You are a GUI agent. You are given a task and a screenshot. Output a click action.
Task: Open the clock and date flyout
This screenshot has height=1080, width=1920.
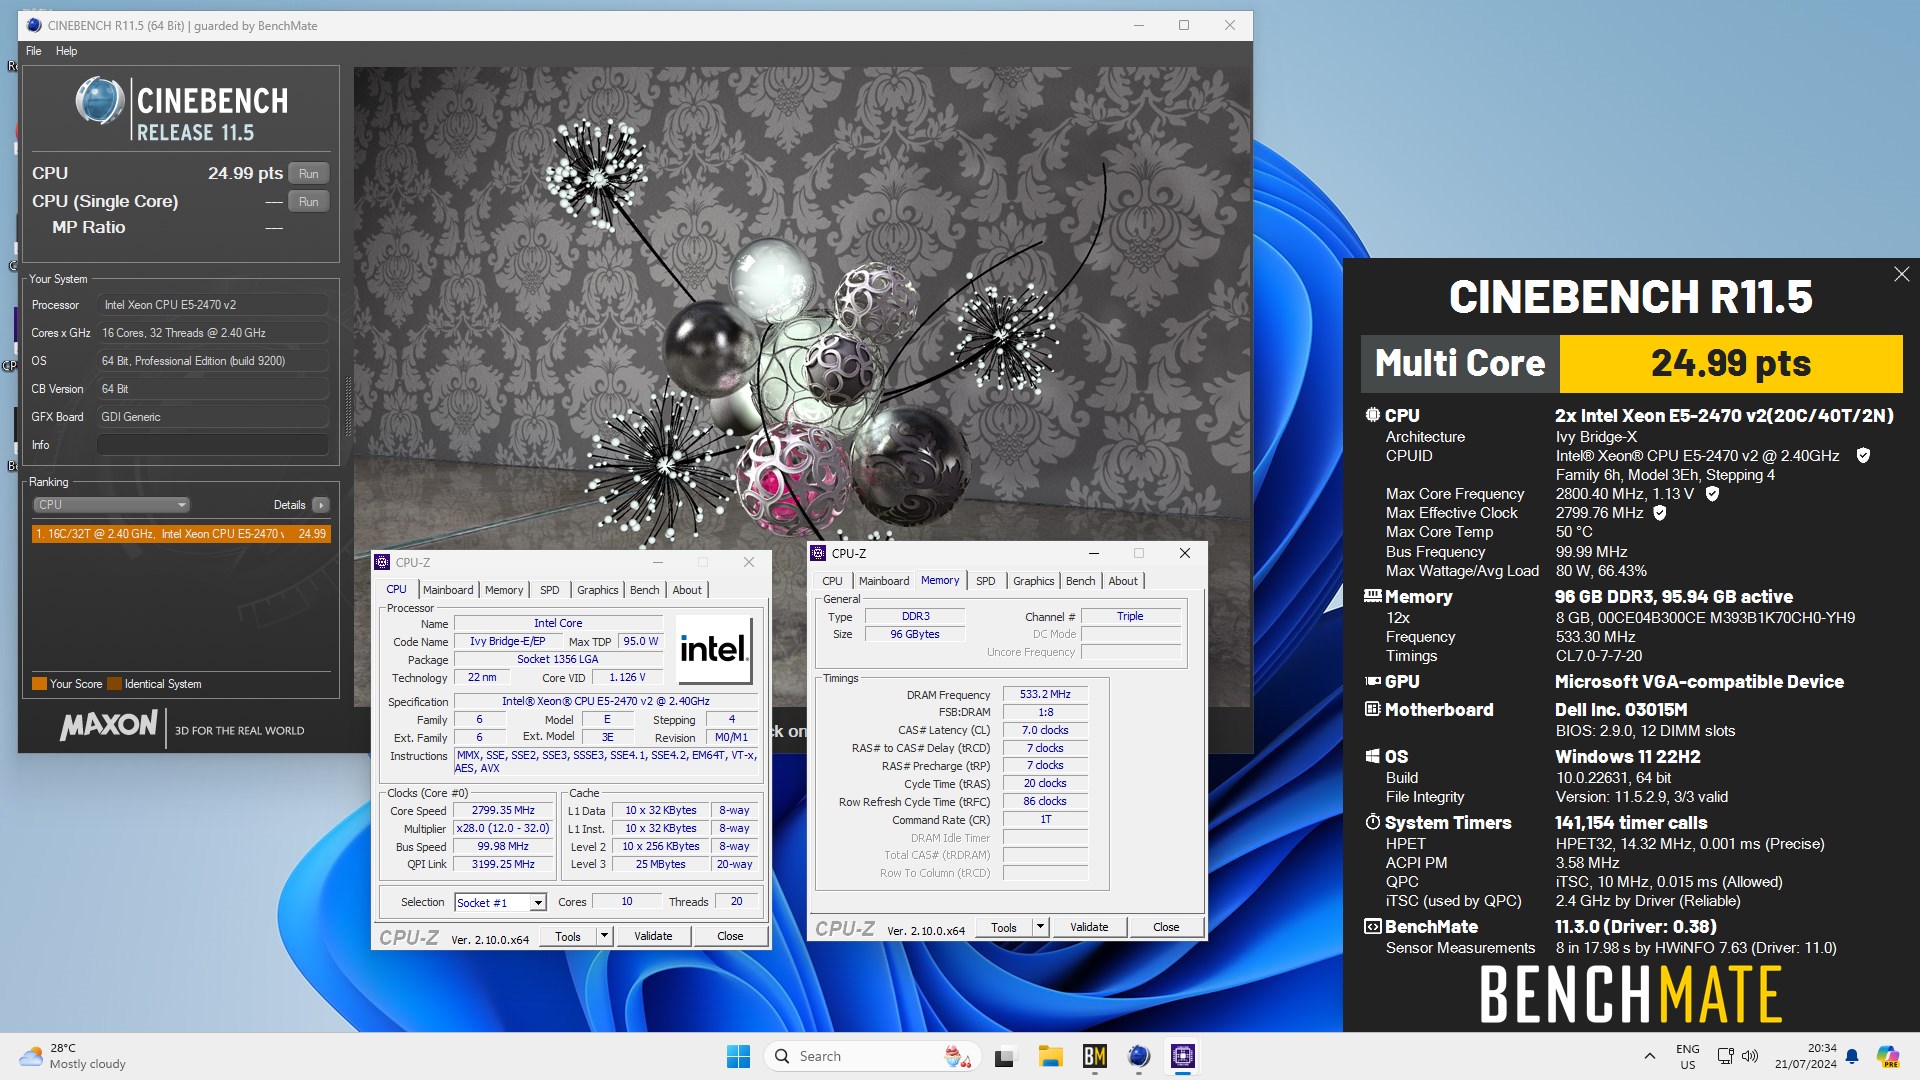[x=1806, y=1057]
